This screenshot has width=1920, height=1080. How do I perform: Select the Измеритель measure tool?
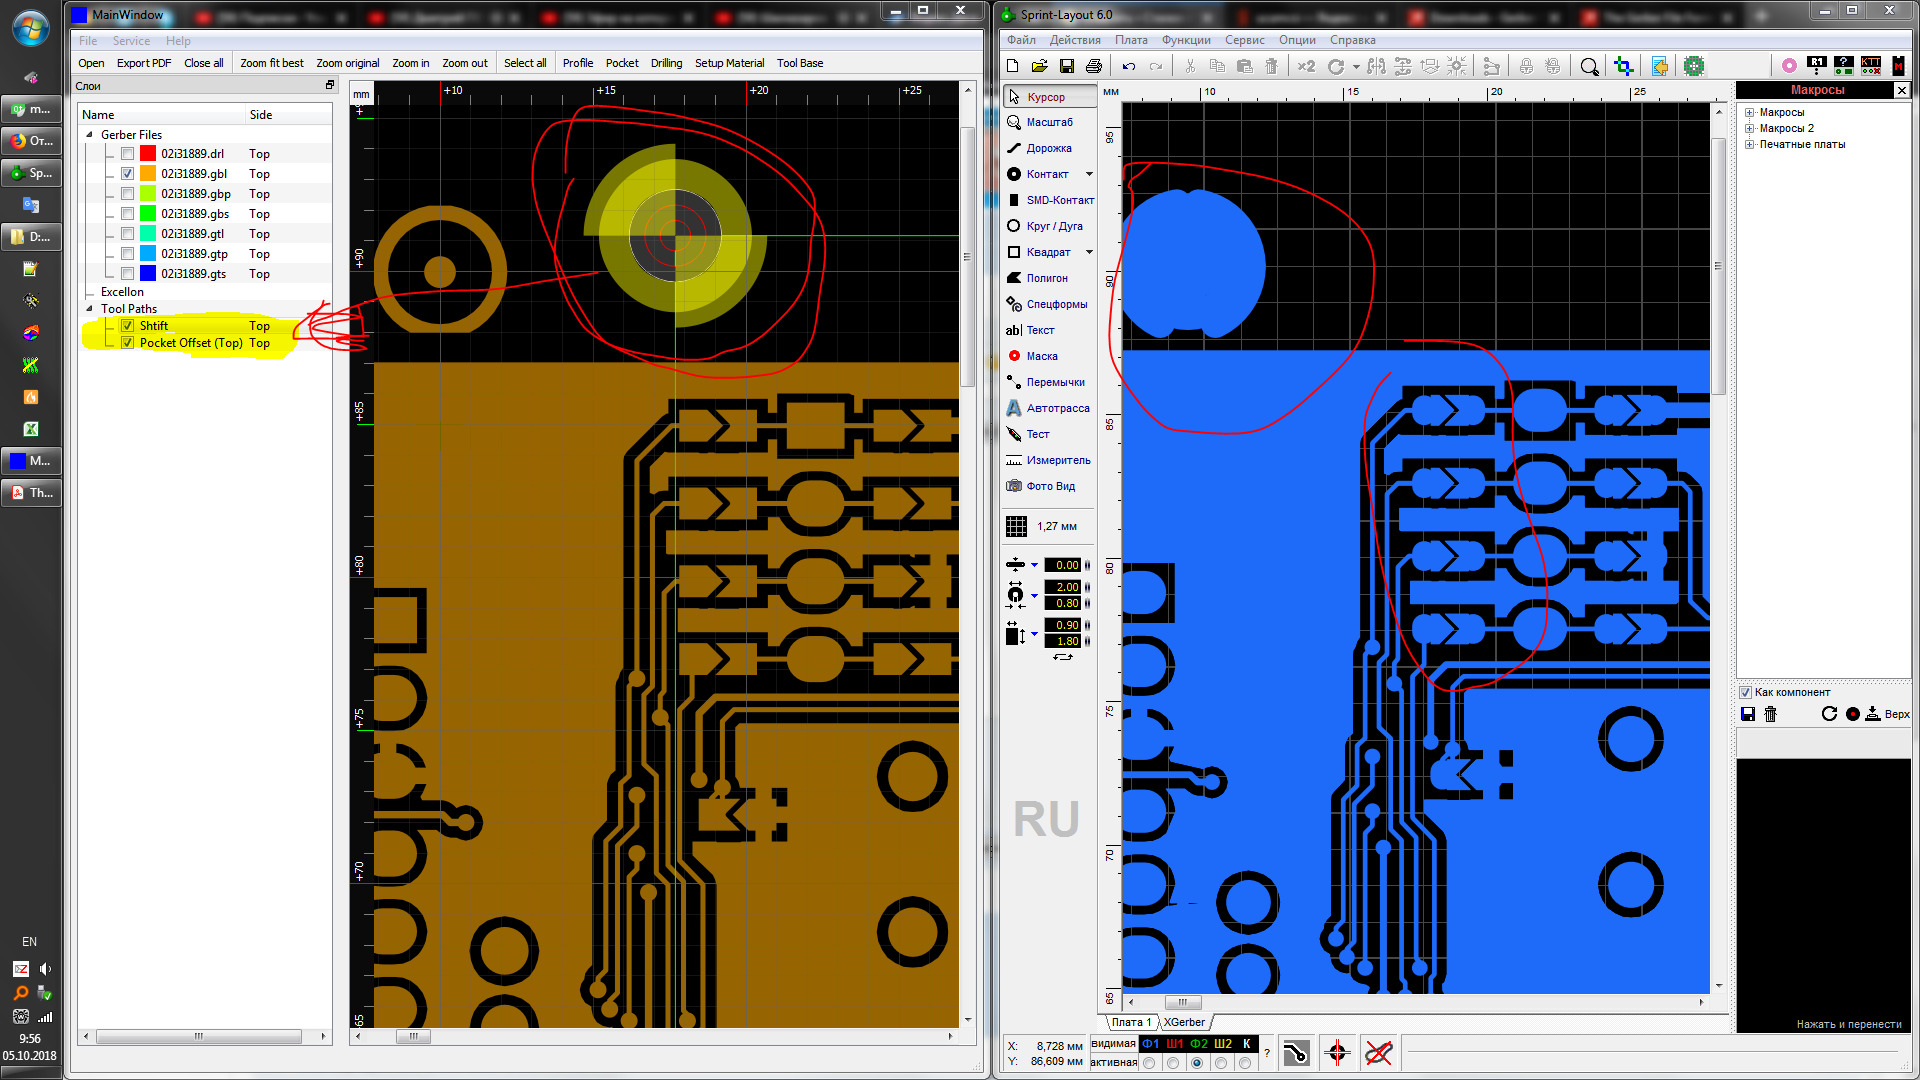[1057, 460]
